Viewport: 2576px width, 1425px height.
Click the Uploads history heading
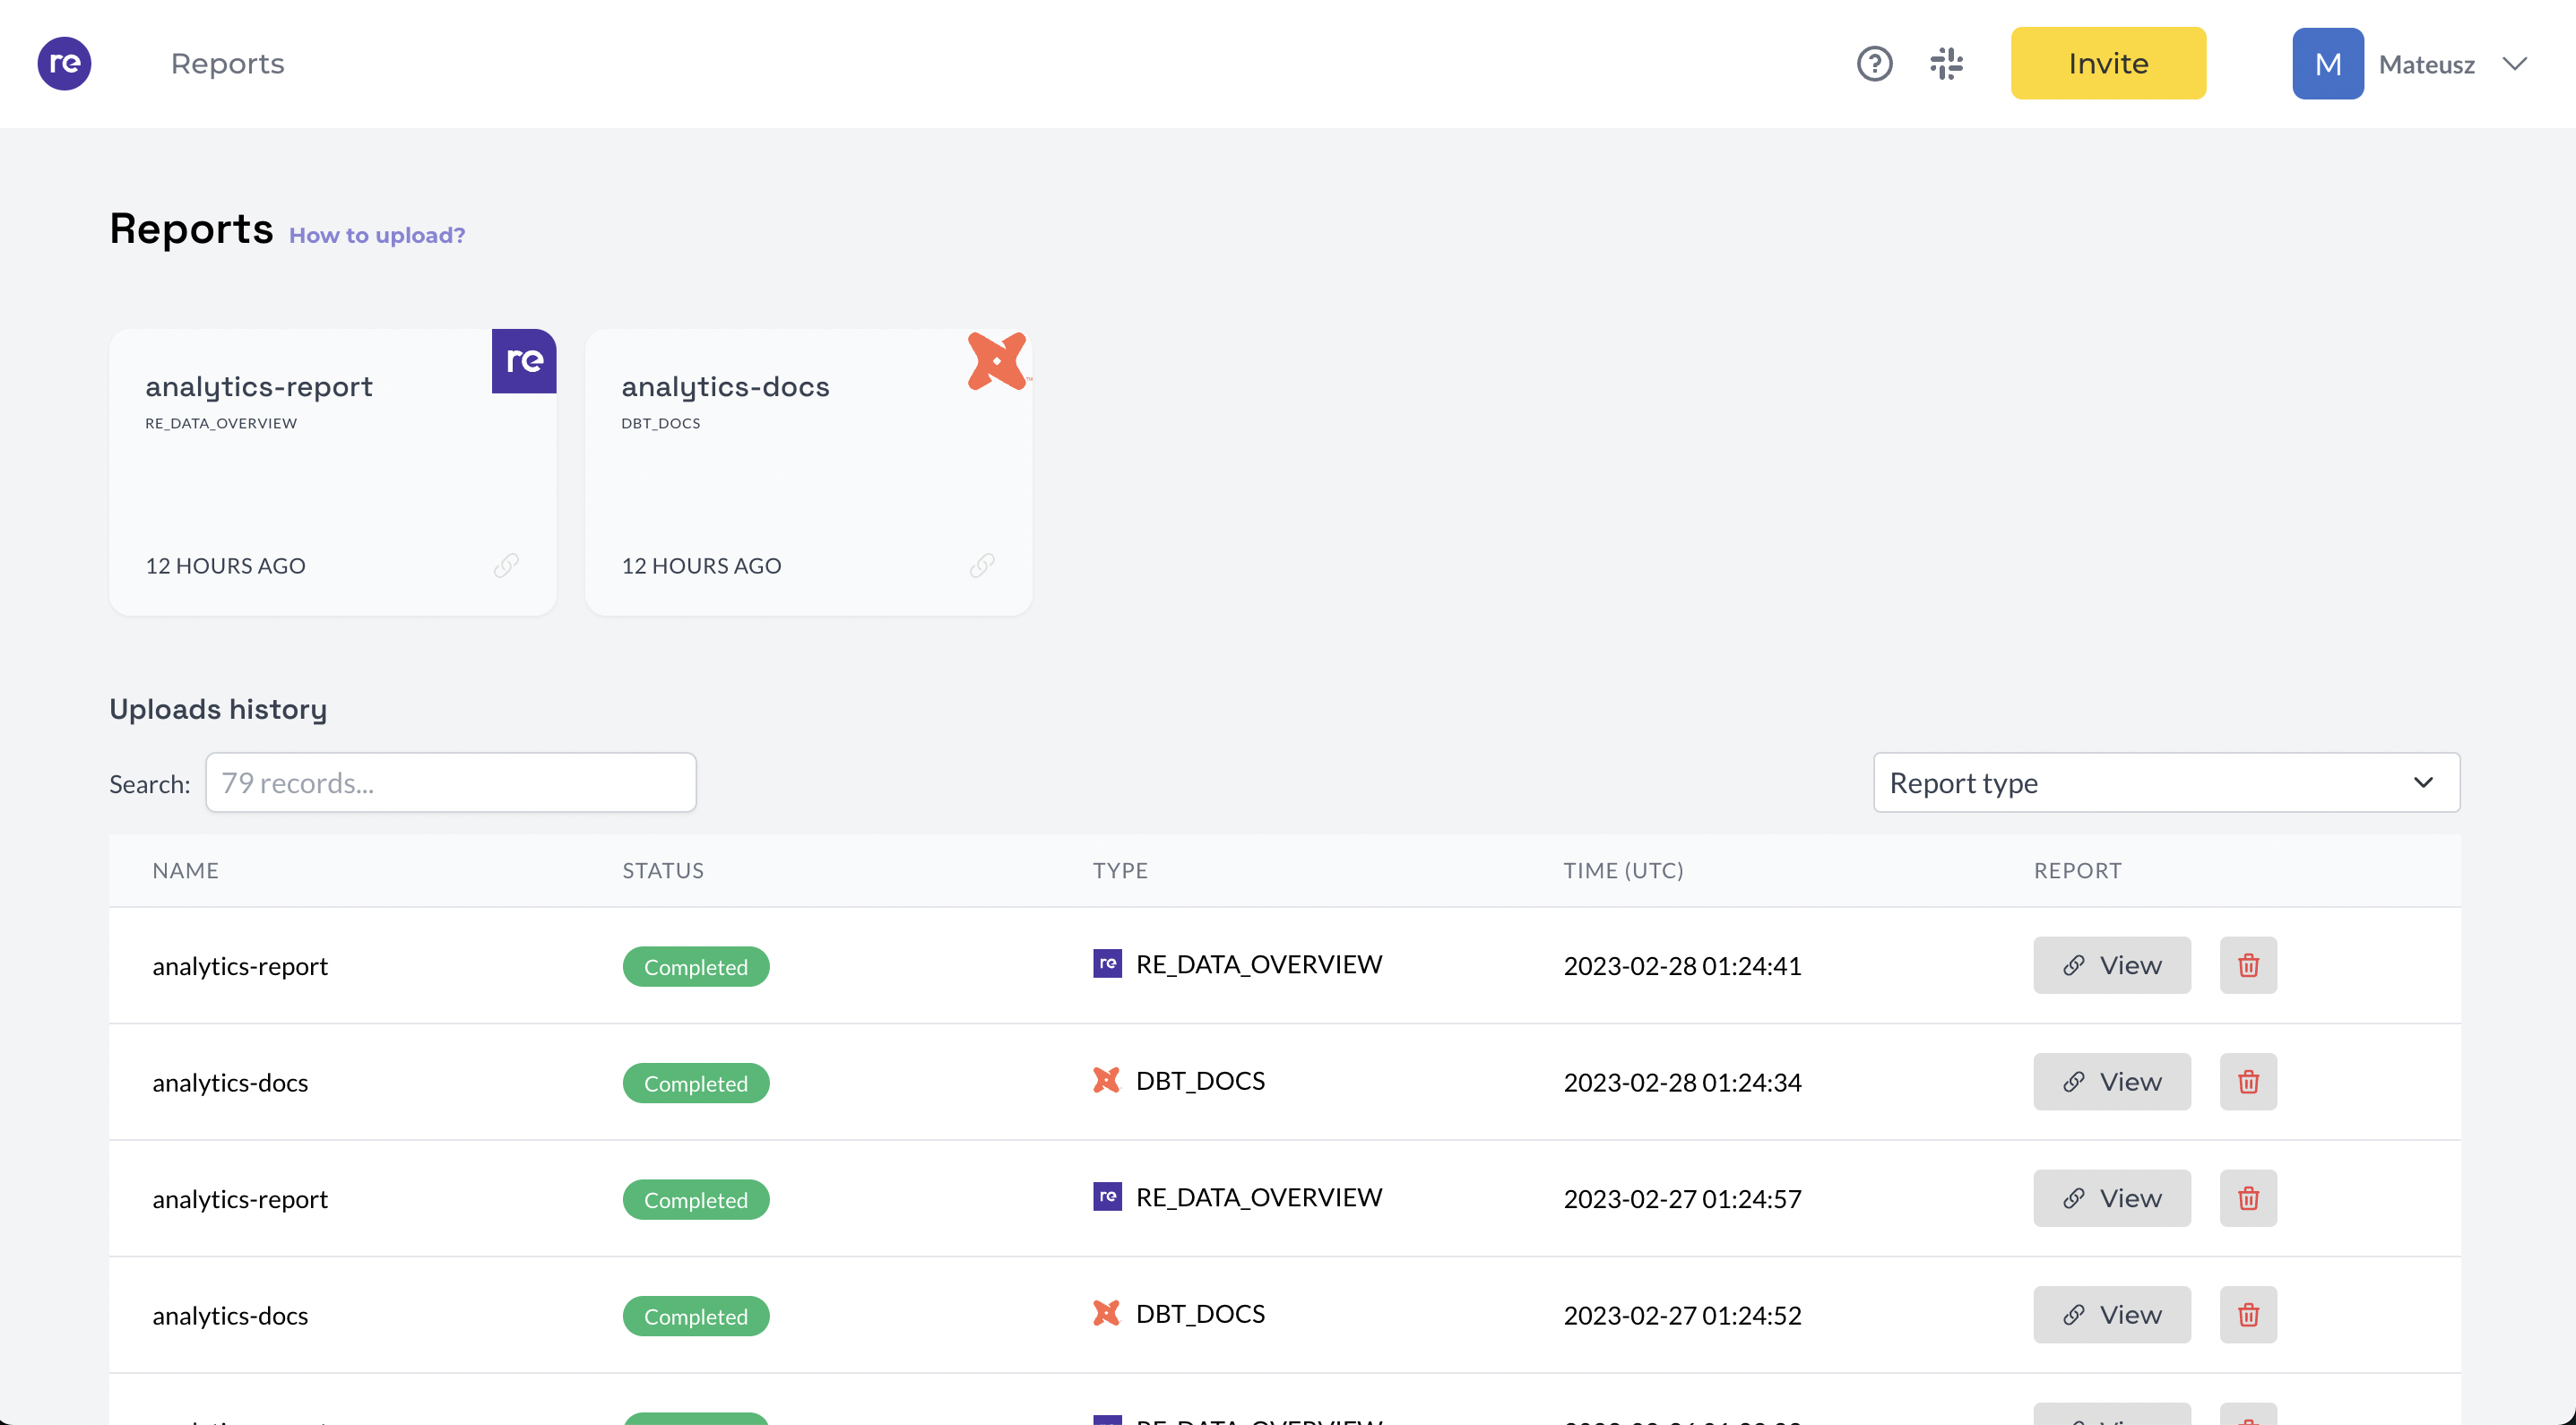(218, 709)
